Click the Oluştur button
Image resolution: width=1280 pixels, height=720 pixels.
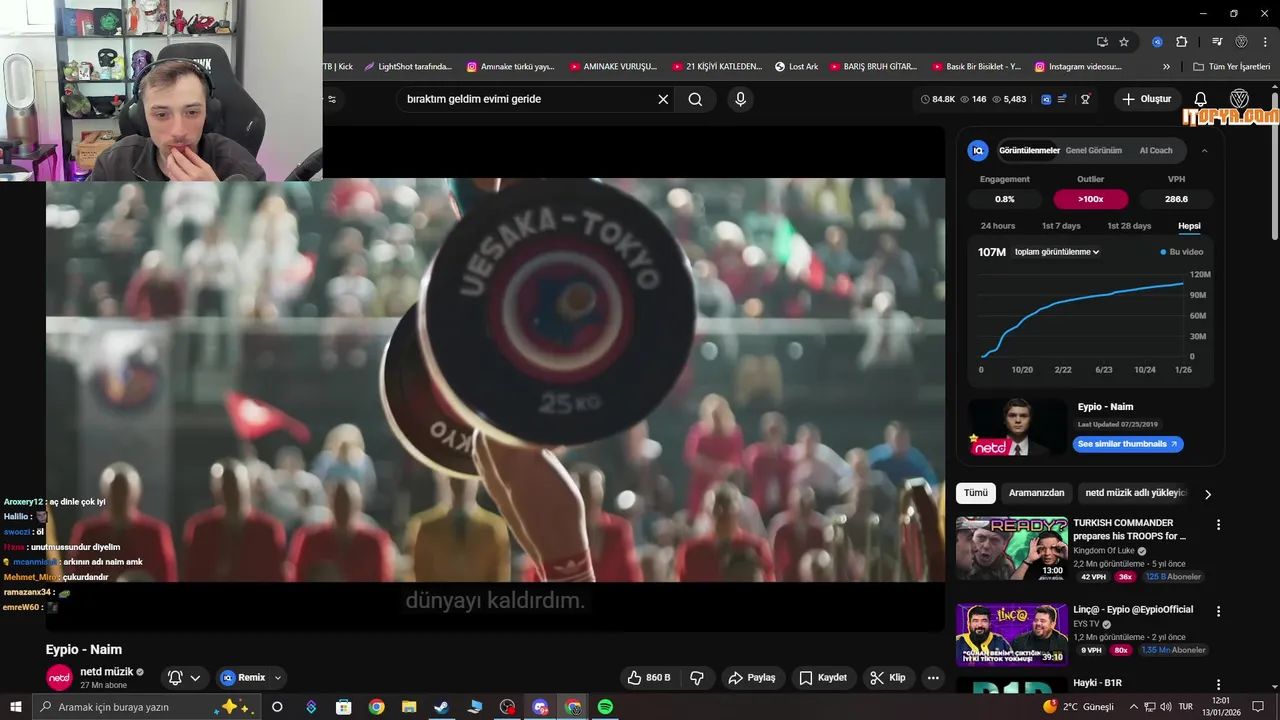click(1146, 99)
